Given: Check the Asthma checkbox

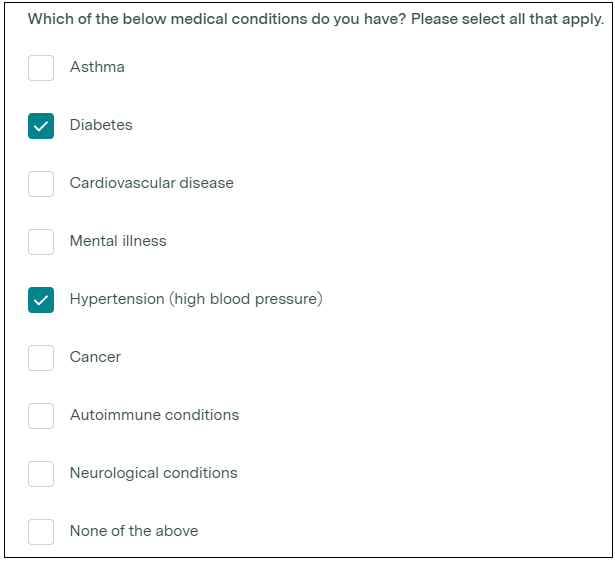Looking at the screenshot, I should pos(41,68).
